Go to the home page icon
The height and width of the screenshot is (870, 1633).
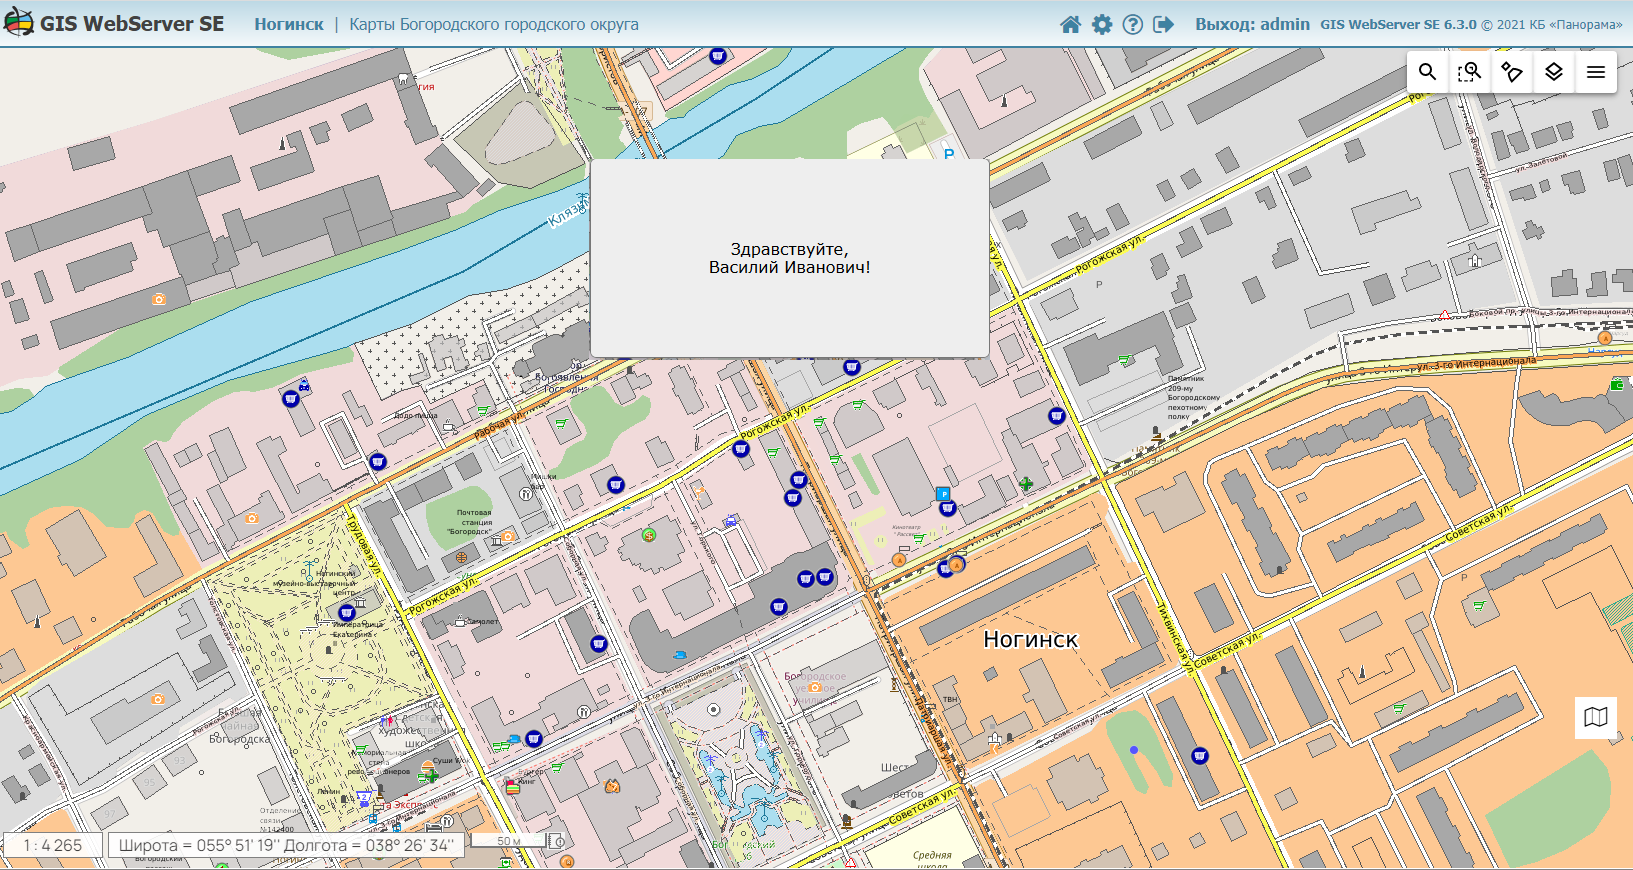(1070, 24)
